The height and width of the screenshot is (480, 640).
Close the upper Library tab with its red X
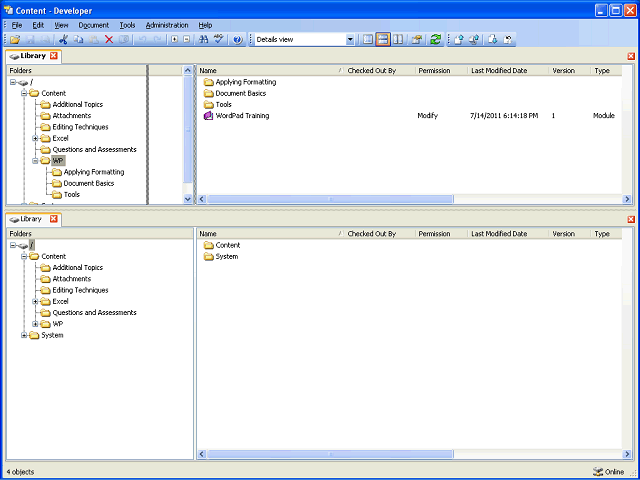coord(53,56)
